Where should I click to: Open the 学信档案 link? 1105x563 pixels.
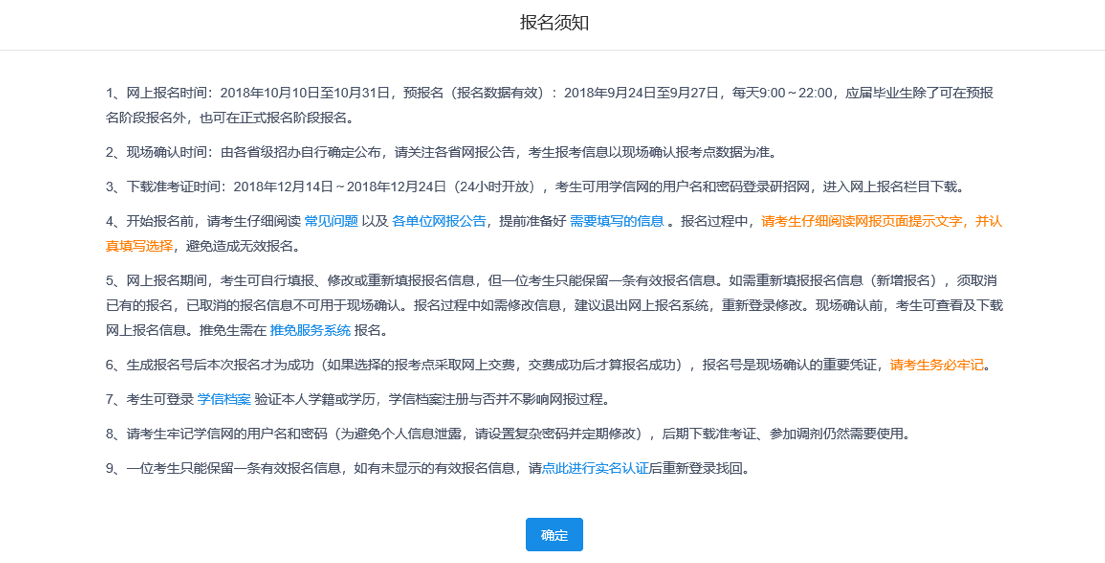(223, 399)
